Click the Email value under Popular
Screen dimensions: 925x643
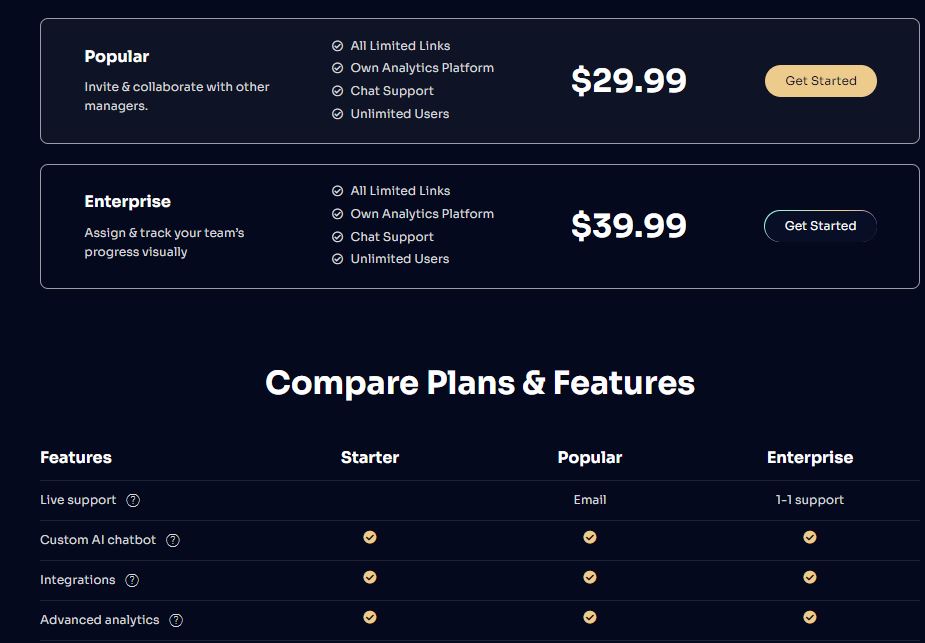[590, 500]
